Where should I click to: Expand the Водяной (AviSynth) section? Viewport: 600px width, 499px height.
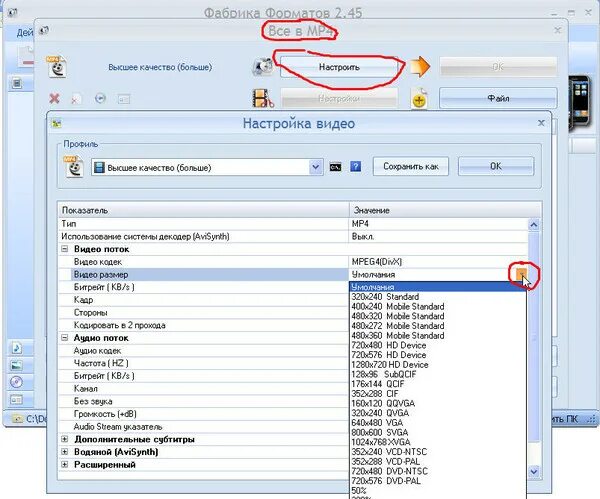coord(65,452)
